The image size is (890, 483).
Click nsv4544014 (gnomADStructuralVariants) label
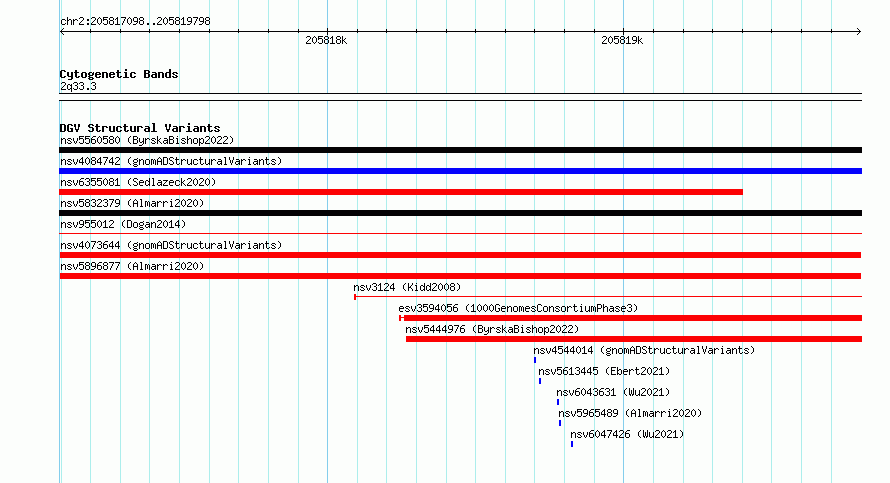click(x=644, y=350)
